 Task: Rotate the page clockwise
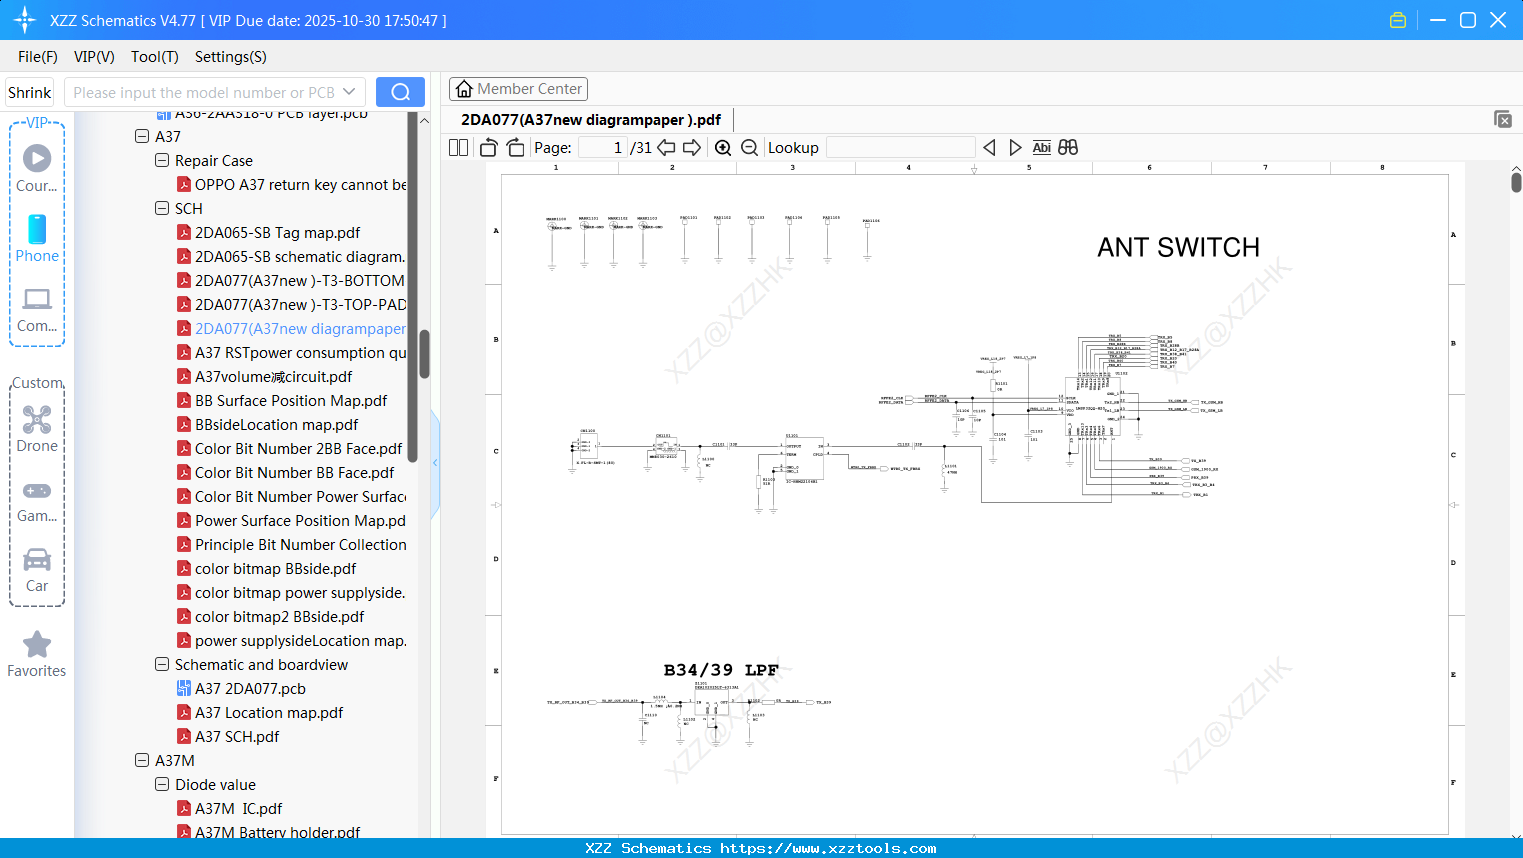click(x=515, y=147)
